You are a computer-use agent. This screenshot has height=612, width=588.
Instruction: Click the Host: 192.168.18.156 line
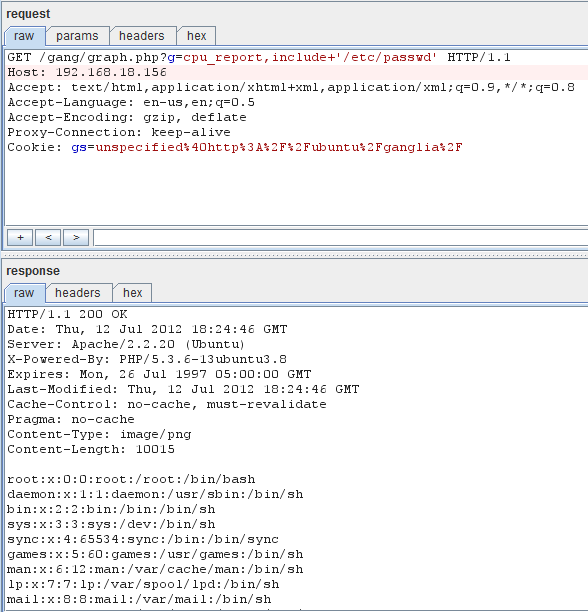coord(87,73)
